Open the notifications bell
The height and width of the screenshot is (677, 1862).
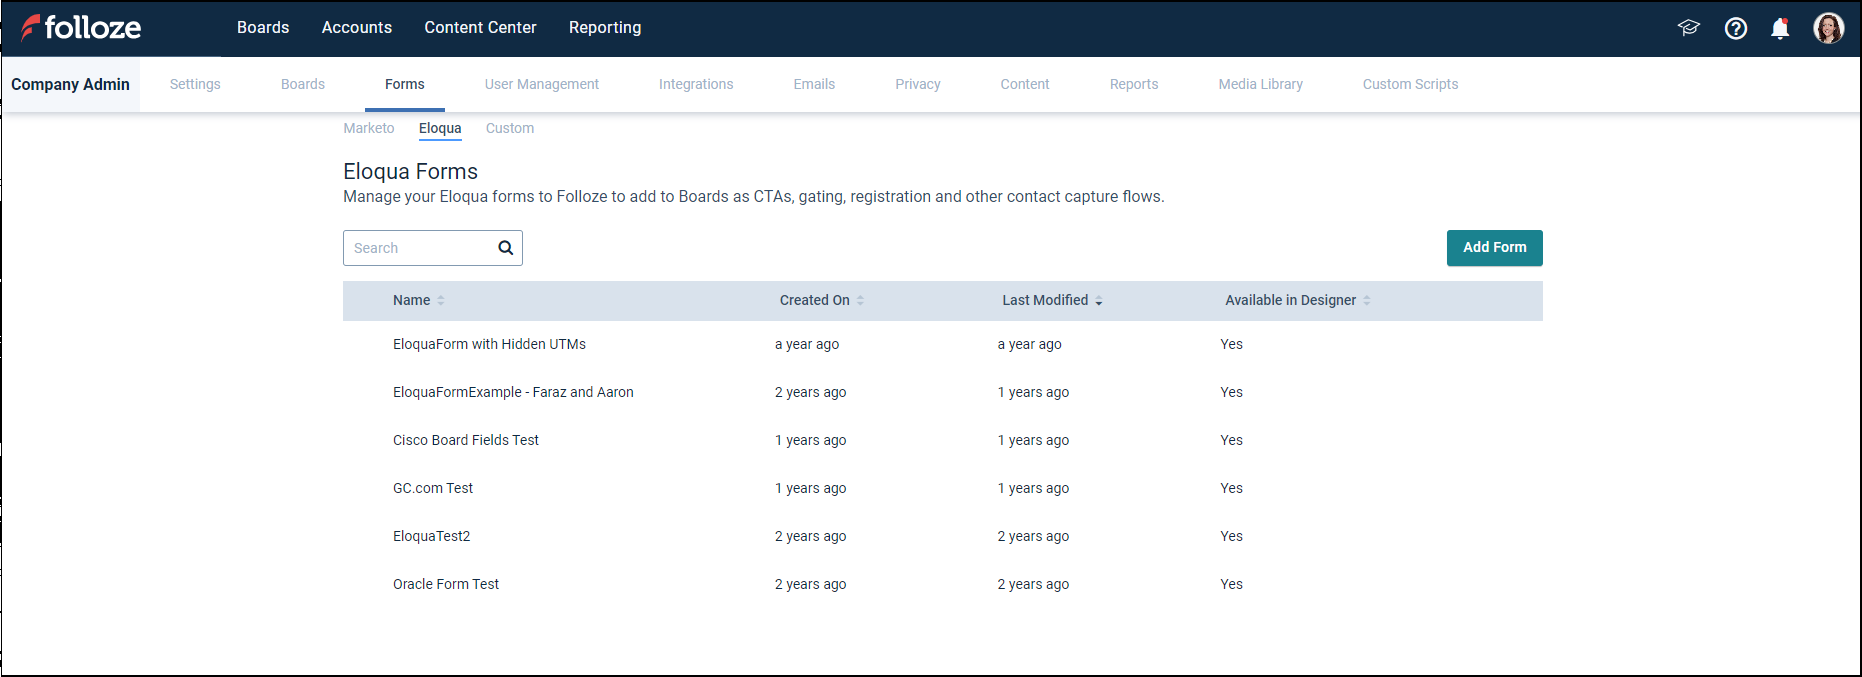[1780, 28]
